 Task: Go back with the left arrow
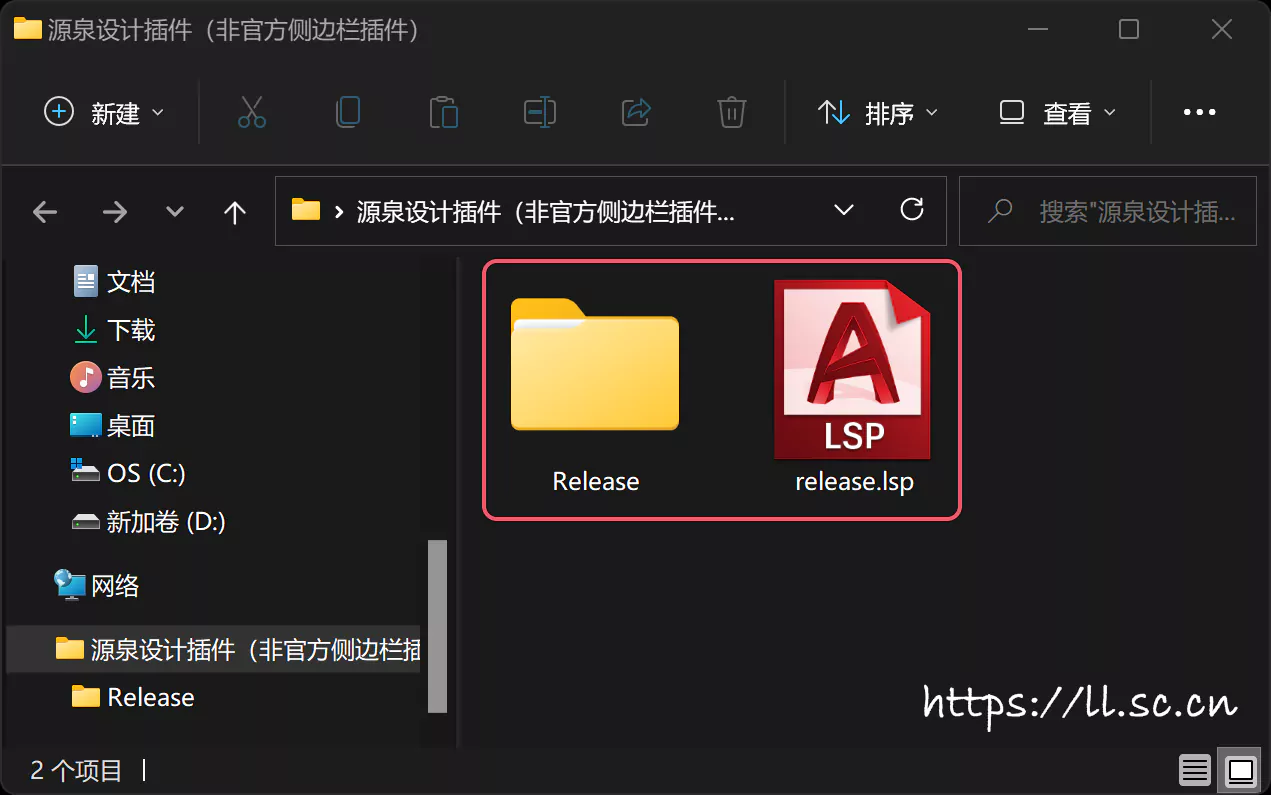tap(45, 212)
